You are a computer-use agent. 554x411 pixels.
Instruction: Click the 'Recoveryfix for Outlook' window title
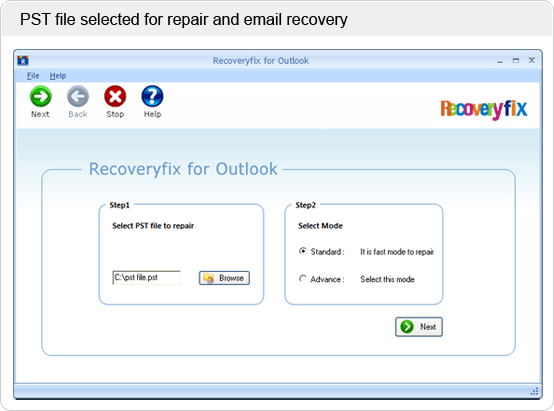261,61
